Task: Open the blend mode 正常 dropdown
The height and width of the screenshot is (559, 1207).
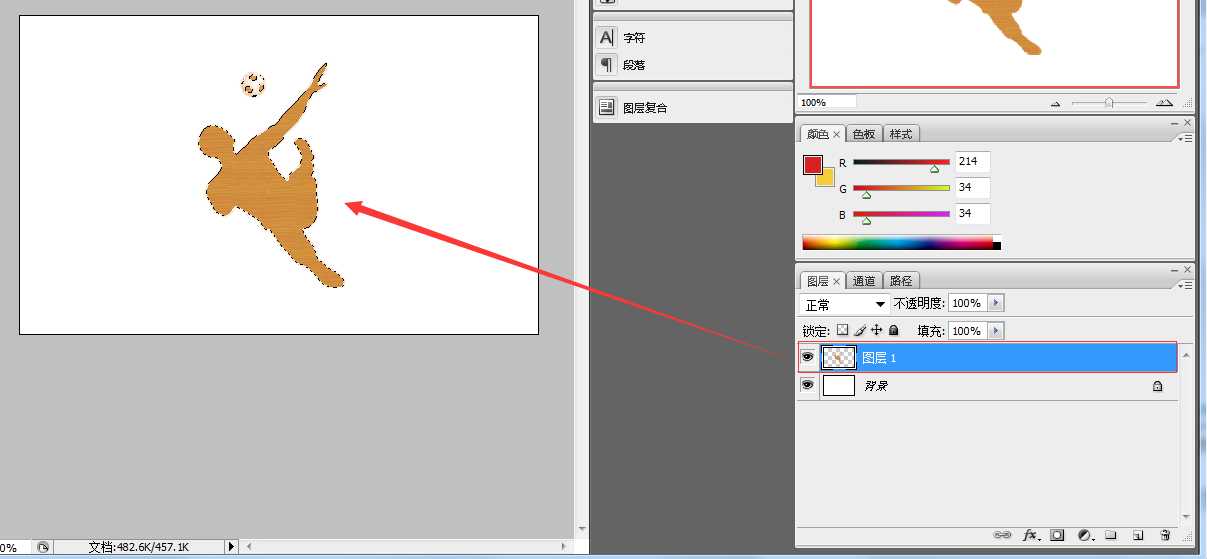Action: 845,304
